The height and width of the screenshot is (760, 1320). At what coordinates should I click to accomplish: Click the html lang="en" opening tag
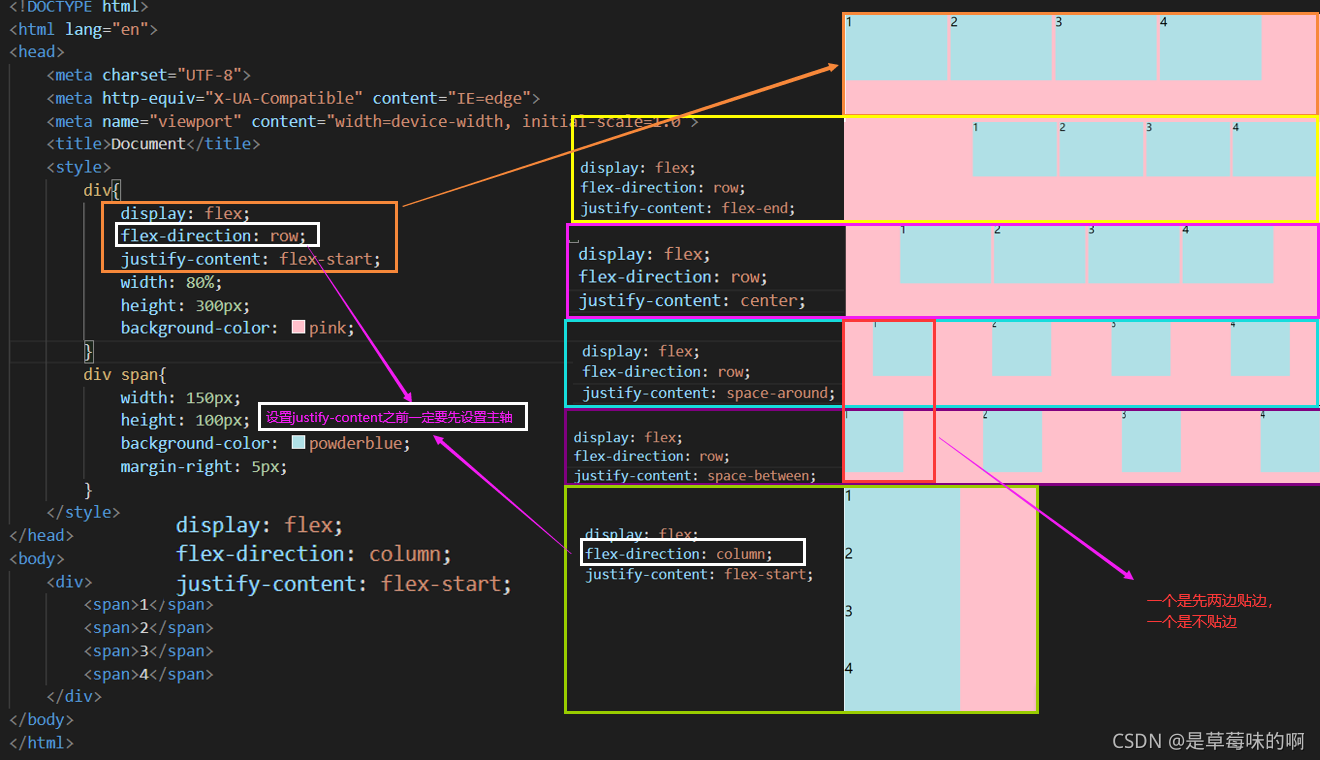(x=83, y=29)
